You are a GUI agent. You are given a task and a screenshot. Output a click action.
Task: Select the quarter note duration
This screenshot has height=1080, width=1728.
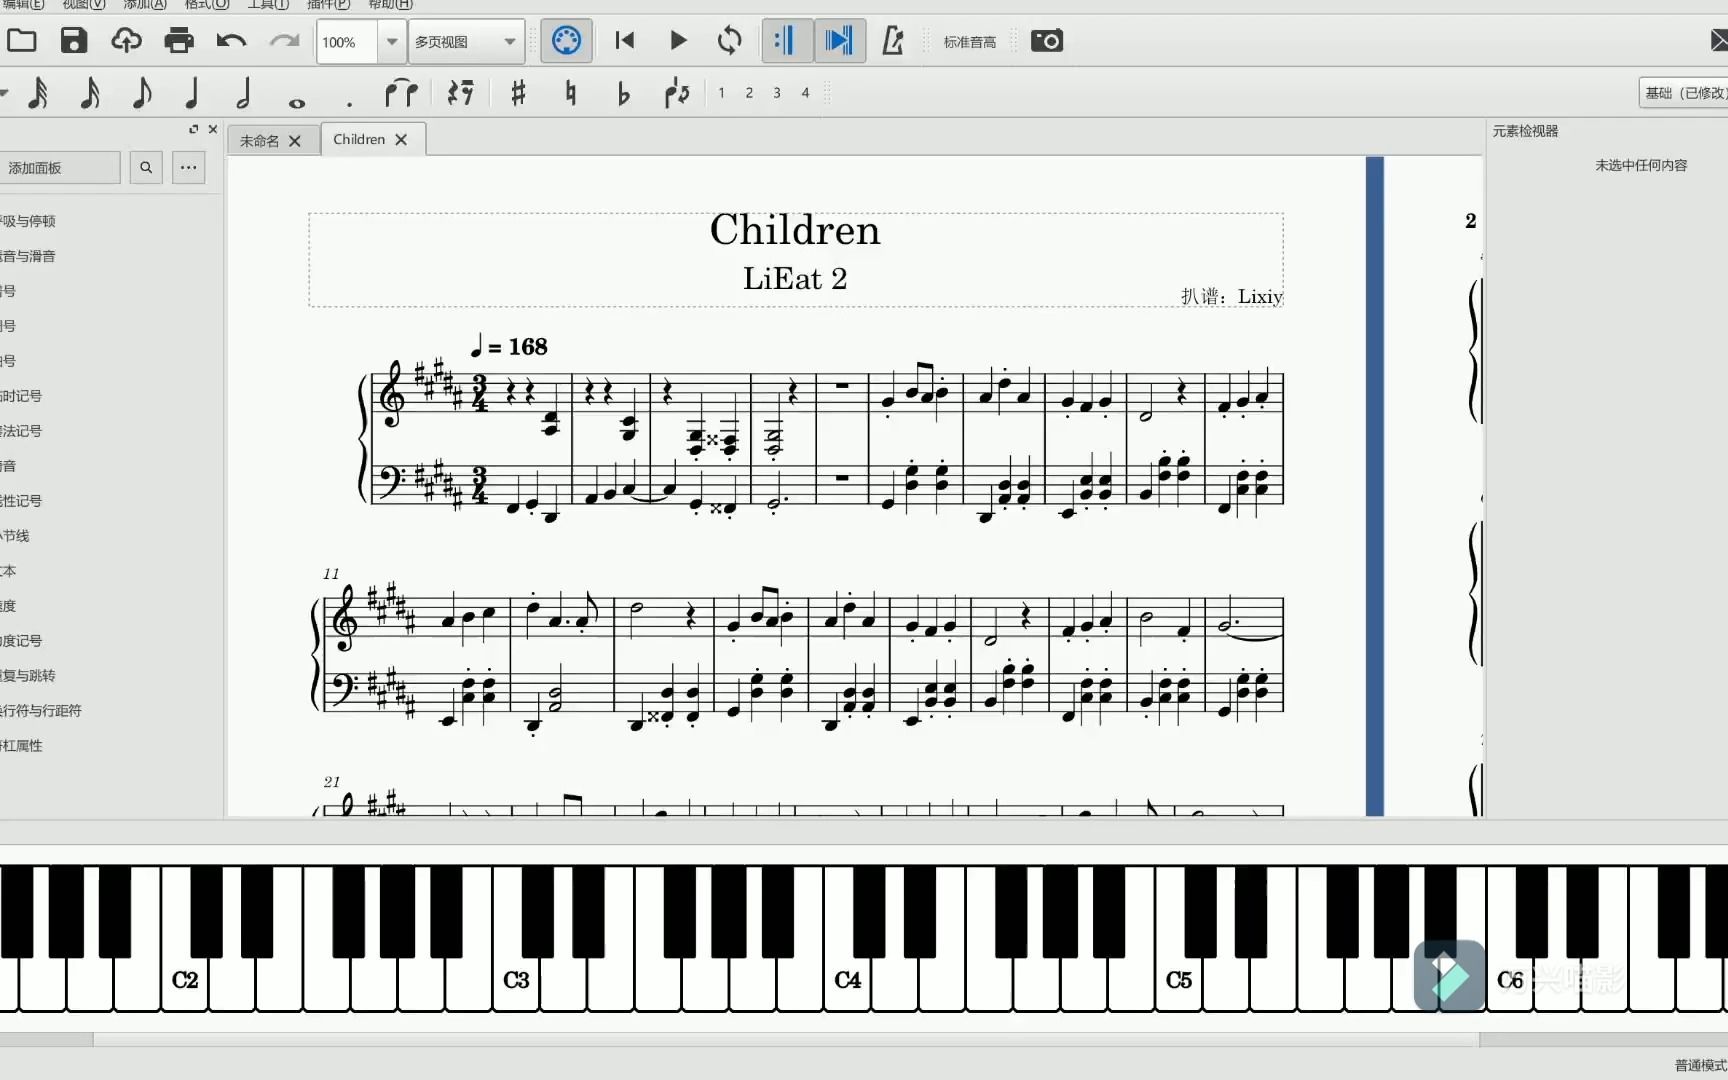click(x=192, y=93)
